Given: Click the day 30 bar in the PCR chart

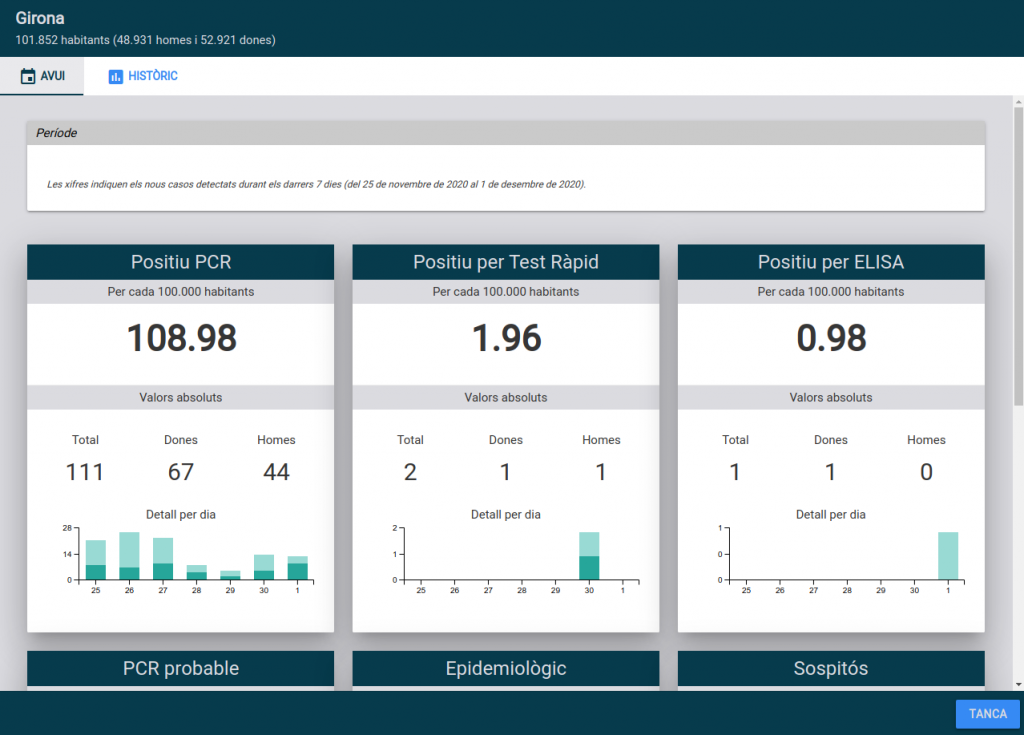Looking at the screenshot, I should (264, 567).
